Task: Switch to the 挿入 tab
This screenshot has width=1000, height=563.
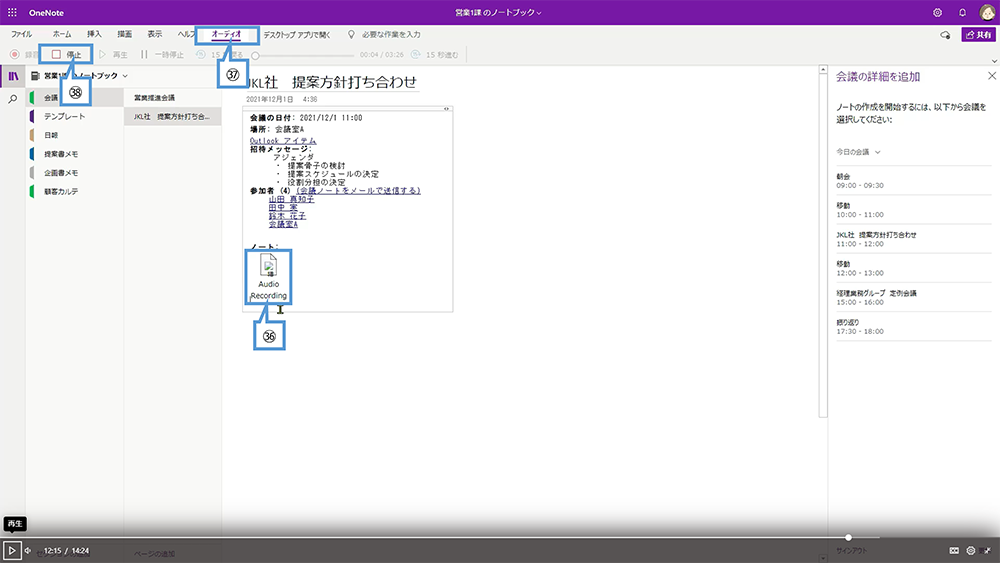Action: 94,34
